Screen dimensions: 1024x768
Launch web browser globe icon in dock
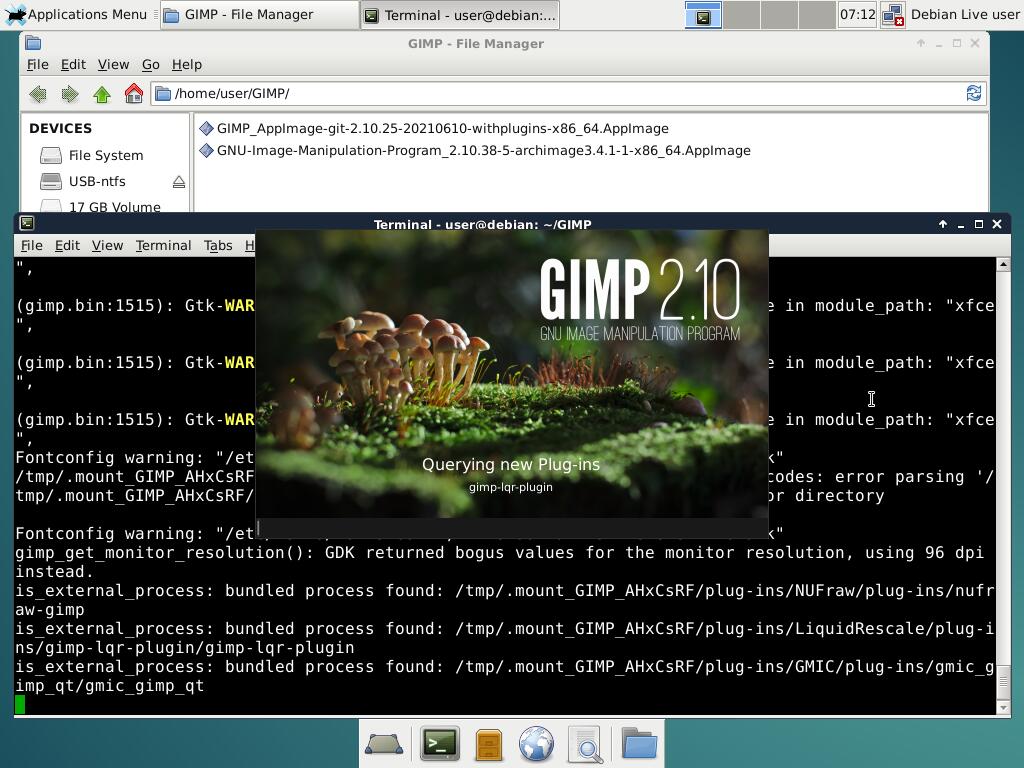[536, 744]
